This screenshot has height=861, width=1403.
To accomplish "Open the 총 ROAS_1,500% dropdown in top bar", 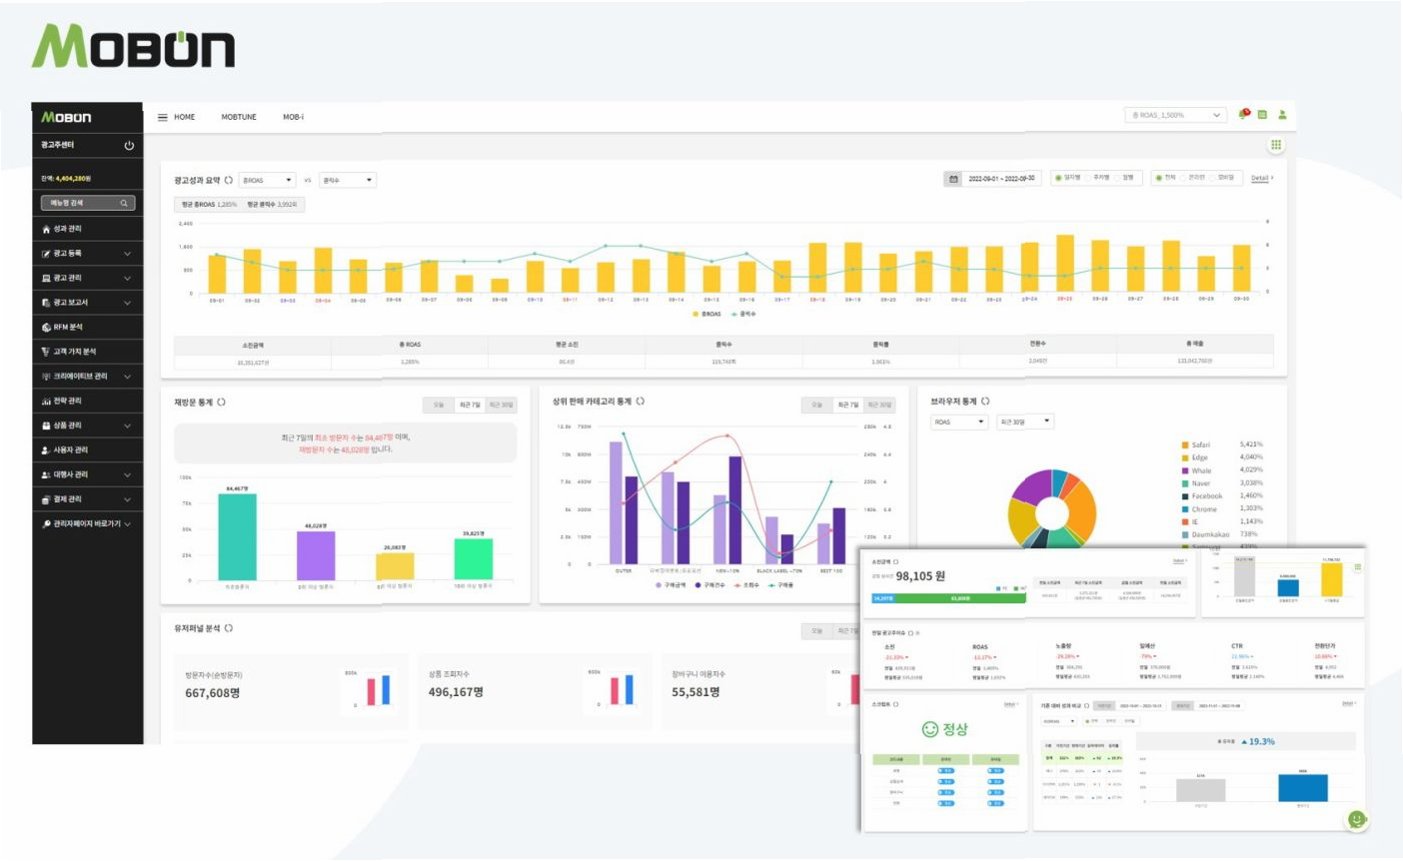I will pyautogui.click(x=1175, y=115).
